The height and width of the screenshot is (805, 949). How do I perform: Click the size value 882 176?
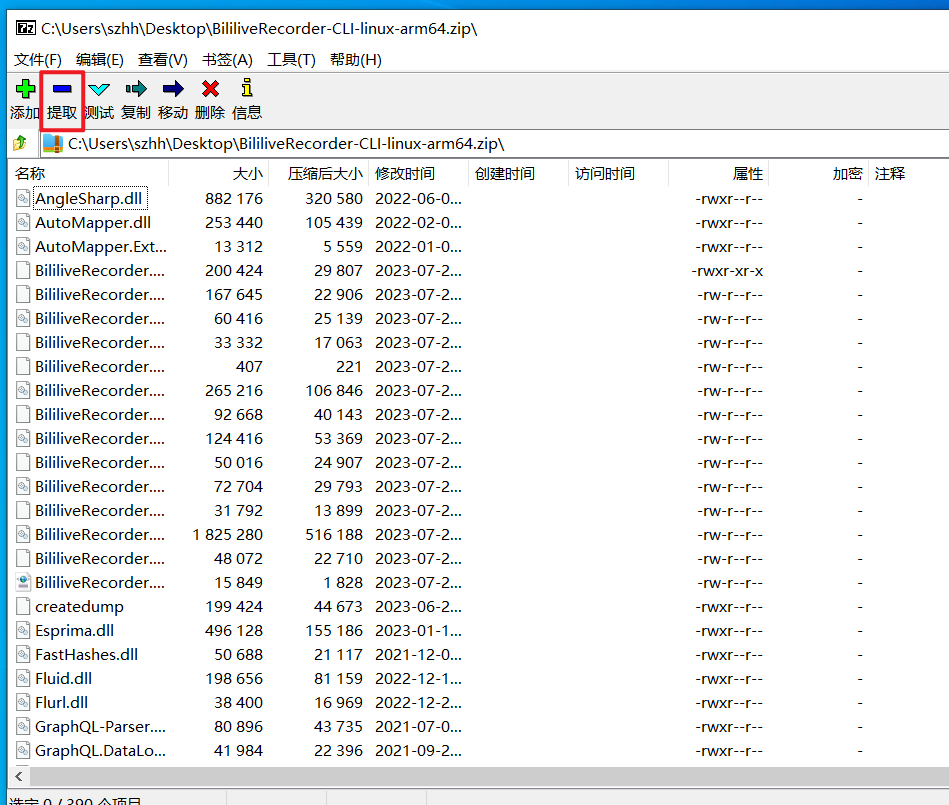(x=234, y=199)
